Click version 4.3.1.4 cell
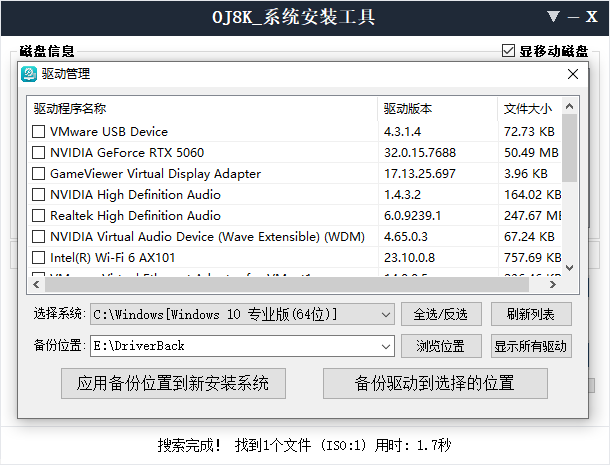This screenshot has width=610, height=465. (403, 132)
